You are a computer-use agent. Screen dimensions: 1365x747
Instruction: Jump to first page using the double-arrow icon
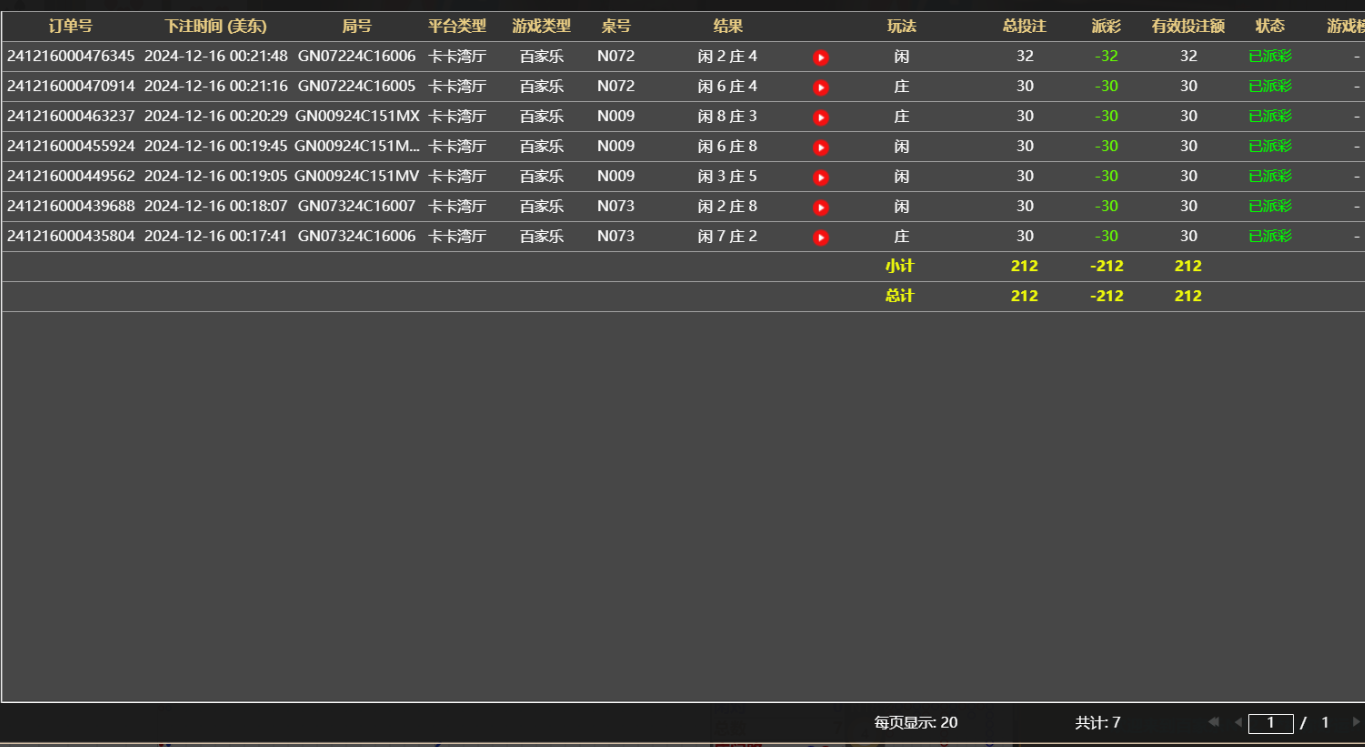pyautogui.click(x=1212, y=722)
